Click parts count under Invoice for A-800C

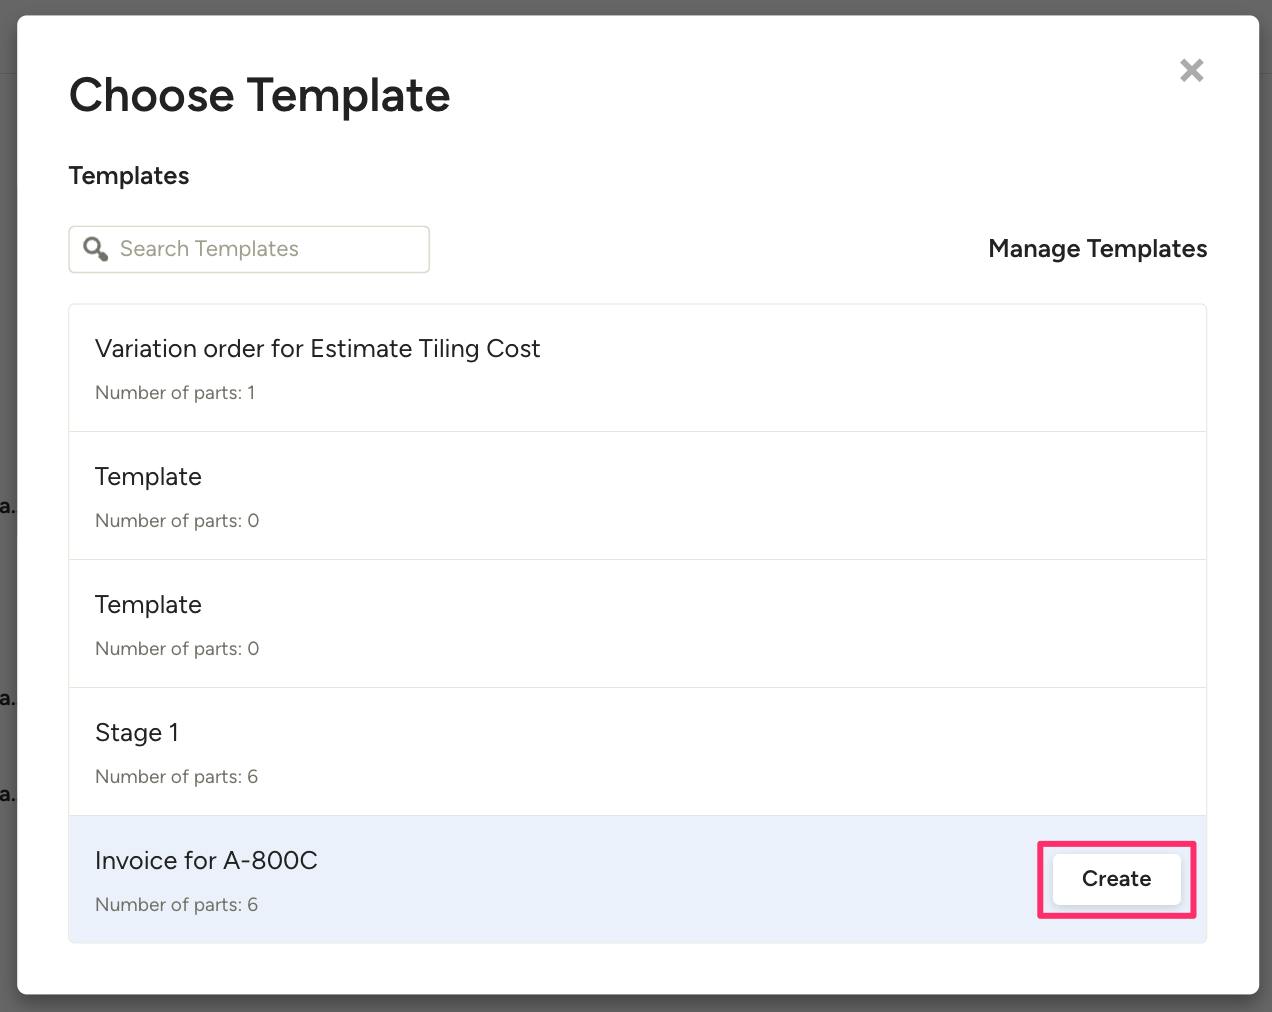(176, 905)
